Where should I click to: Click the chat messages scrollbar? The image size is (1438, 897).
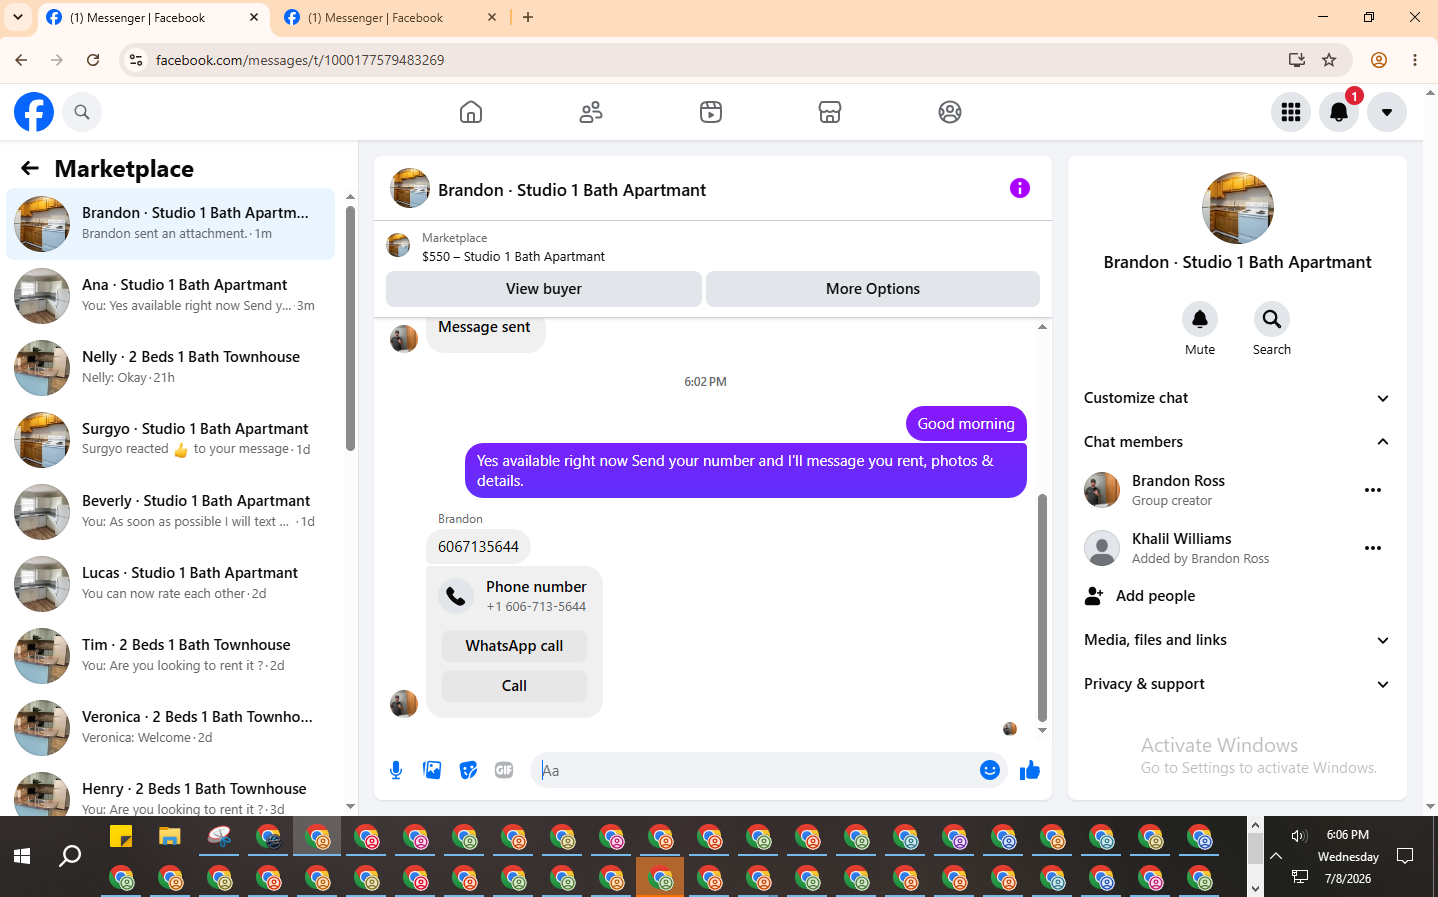(x=1042, y=607)
